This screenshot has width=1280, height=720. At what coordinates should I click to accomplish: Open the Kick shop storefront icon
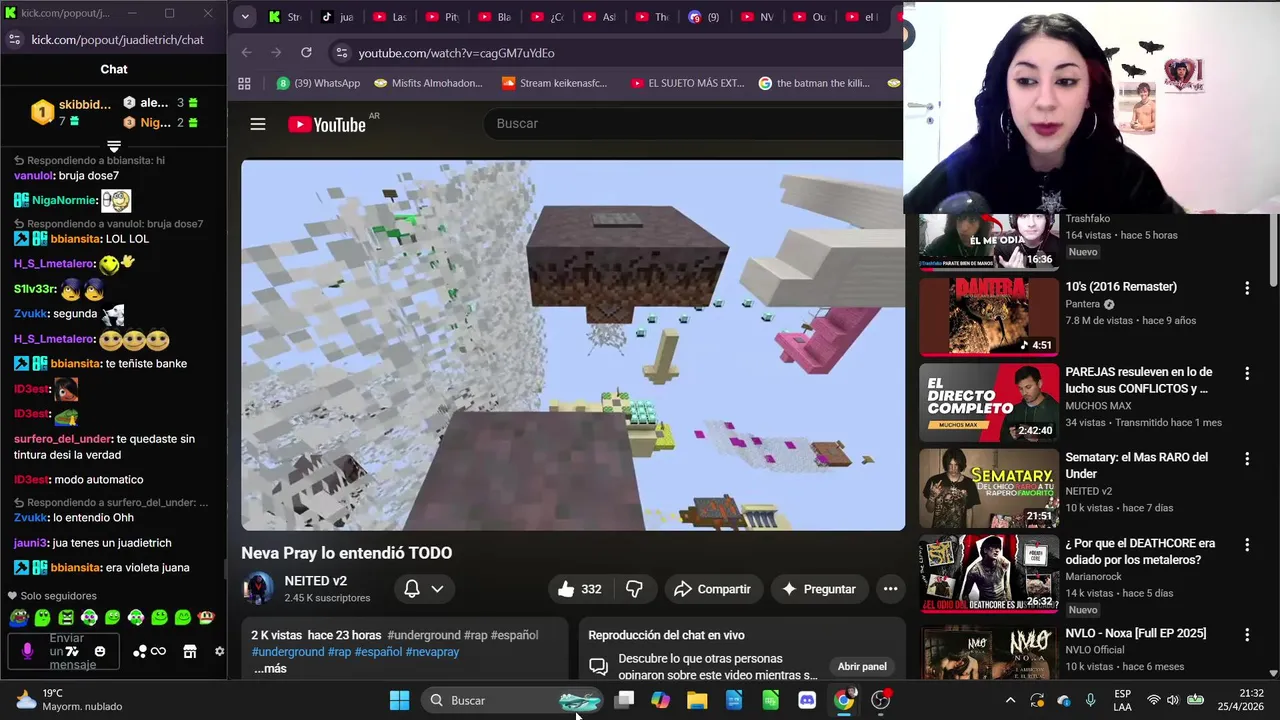(189, 651)
